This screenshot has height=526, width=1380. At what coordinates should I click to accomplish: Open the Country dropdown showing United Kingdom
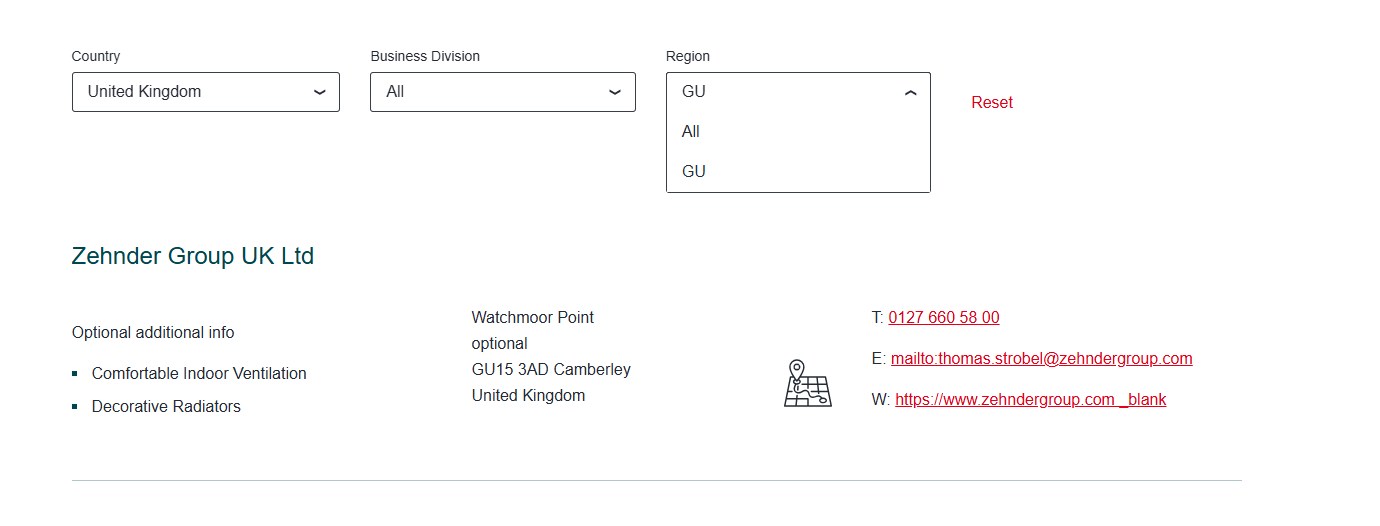click(205, 92)
